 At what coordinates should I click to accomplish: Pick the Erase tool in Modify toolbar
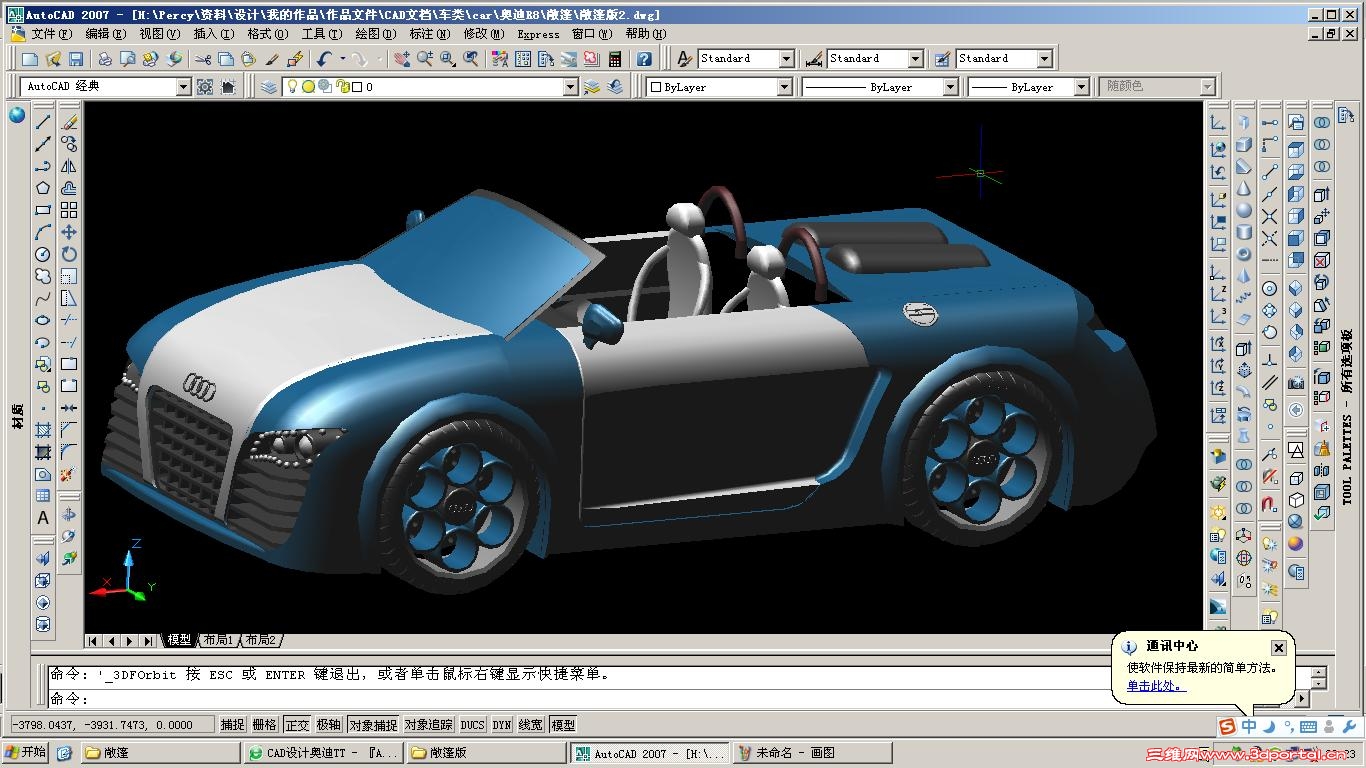click(69, 122)
